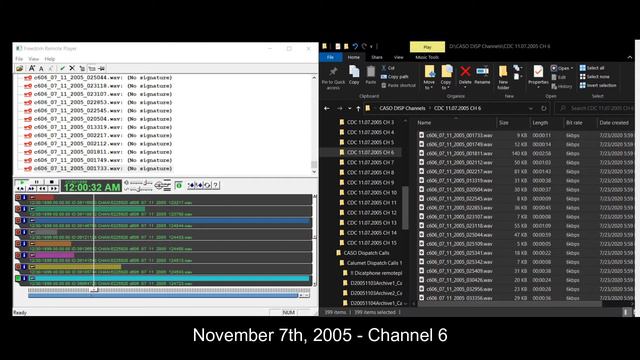Image resolution: width=640 pixels, height=360 pixels.
Task: Open the recent locations dropdown arrow
Action: coord(350,109)
